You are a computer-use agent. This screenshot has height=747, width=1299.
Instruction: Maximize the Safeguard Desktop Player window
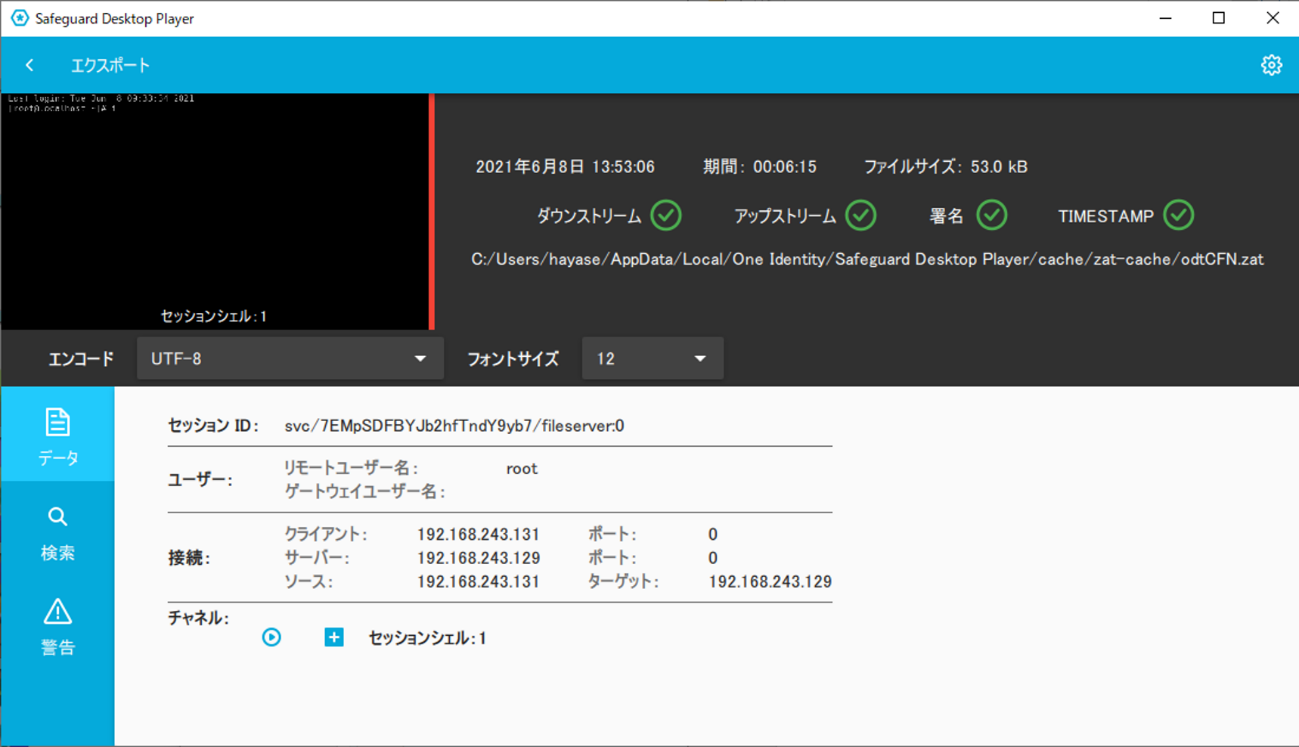pyautogui.click(x=1218, y=18)
